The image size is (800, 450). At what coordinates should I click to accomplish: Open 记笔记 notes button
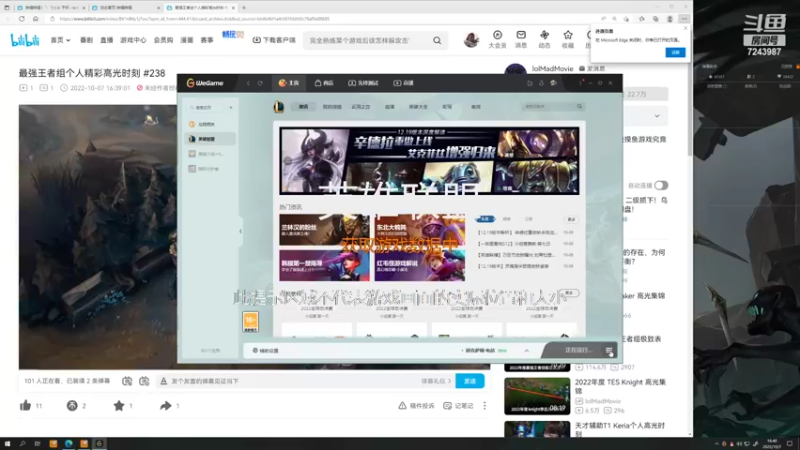click(x=458, y=406)
